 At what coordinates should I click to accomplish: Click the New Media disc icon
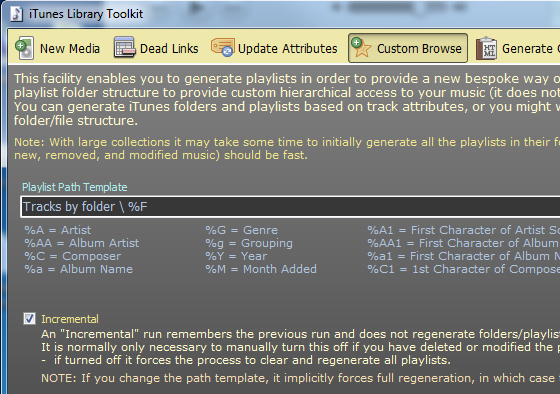24,48
